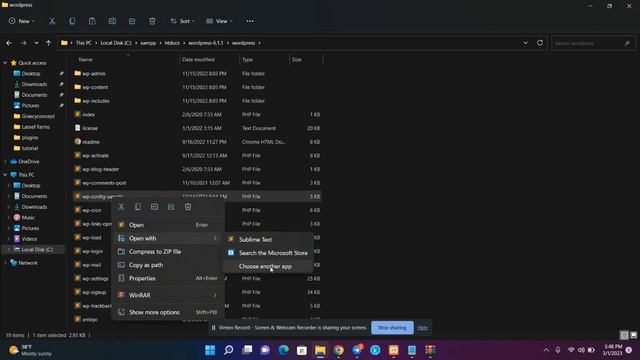Open Properties from the context menu
The image size is (640, 360).
pyautogui.click(x=168, y=278)
